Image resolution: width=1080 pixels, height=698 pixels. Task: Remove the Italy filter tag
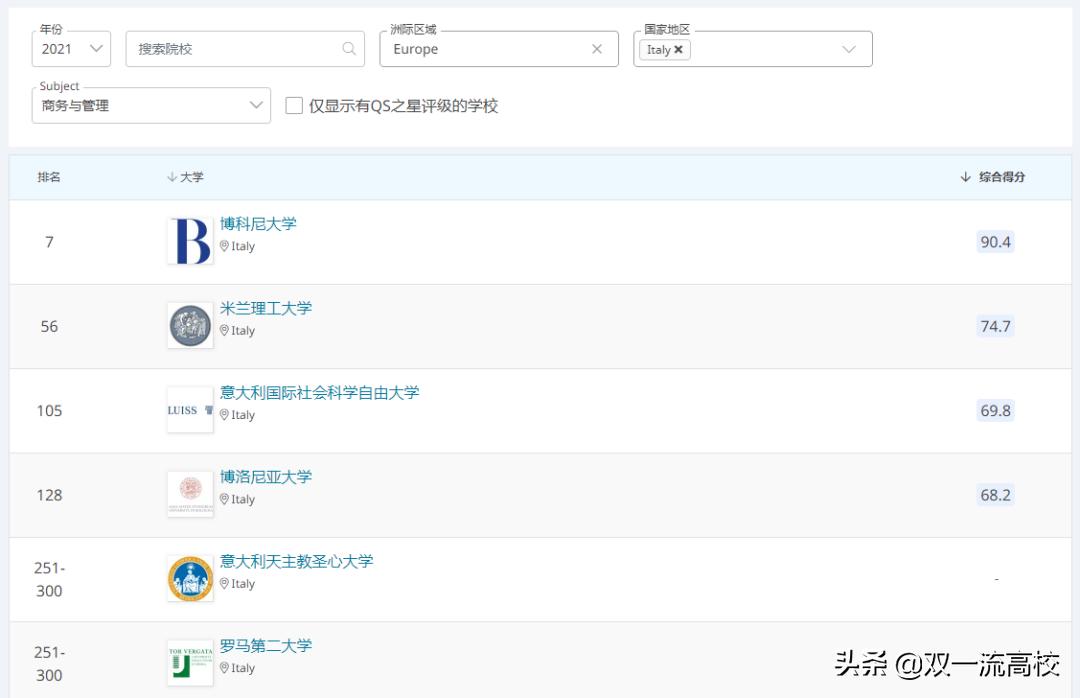tap(677, 49)
